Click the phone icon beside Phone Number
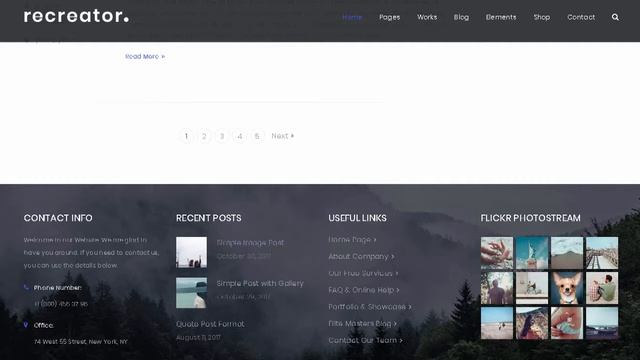 coord(26,287)
